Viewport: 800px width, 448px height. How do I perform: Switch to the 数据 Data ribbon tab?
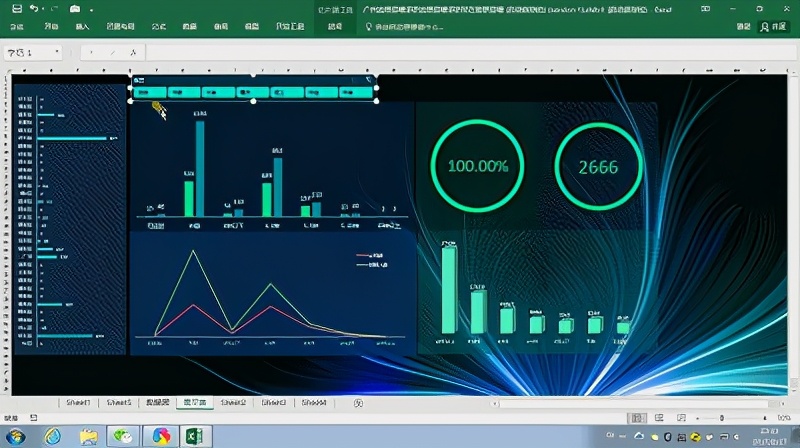[190, 27]
